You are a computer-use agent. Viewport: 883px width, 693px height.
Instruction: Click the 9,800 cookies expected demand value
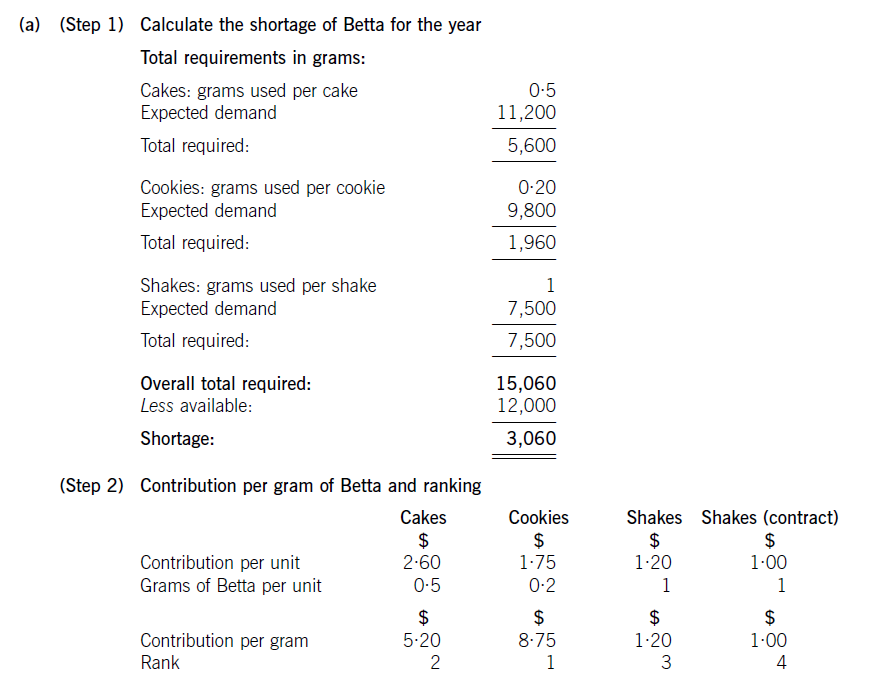point(532,210)
